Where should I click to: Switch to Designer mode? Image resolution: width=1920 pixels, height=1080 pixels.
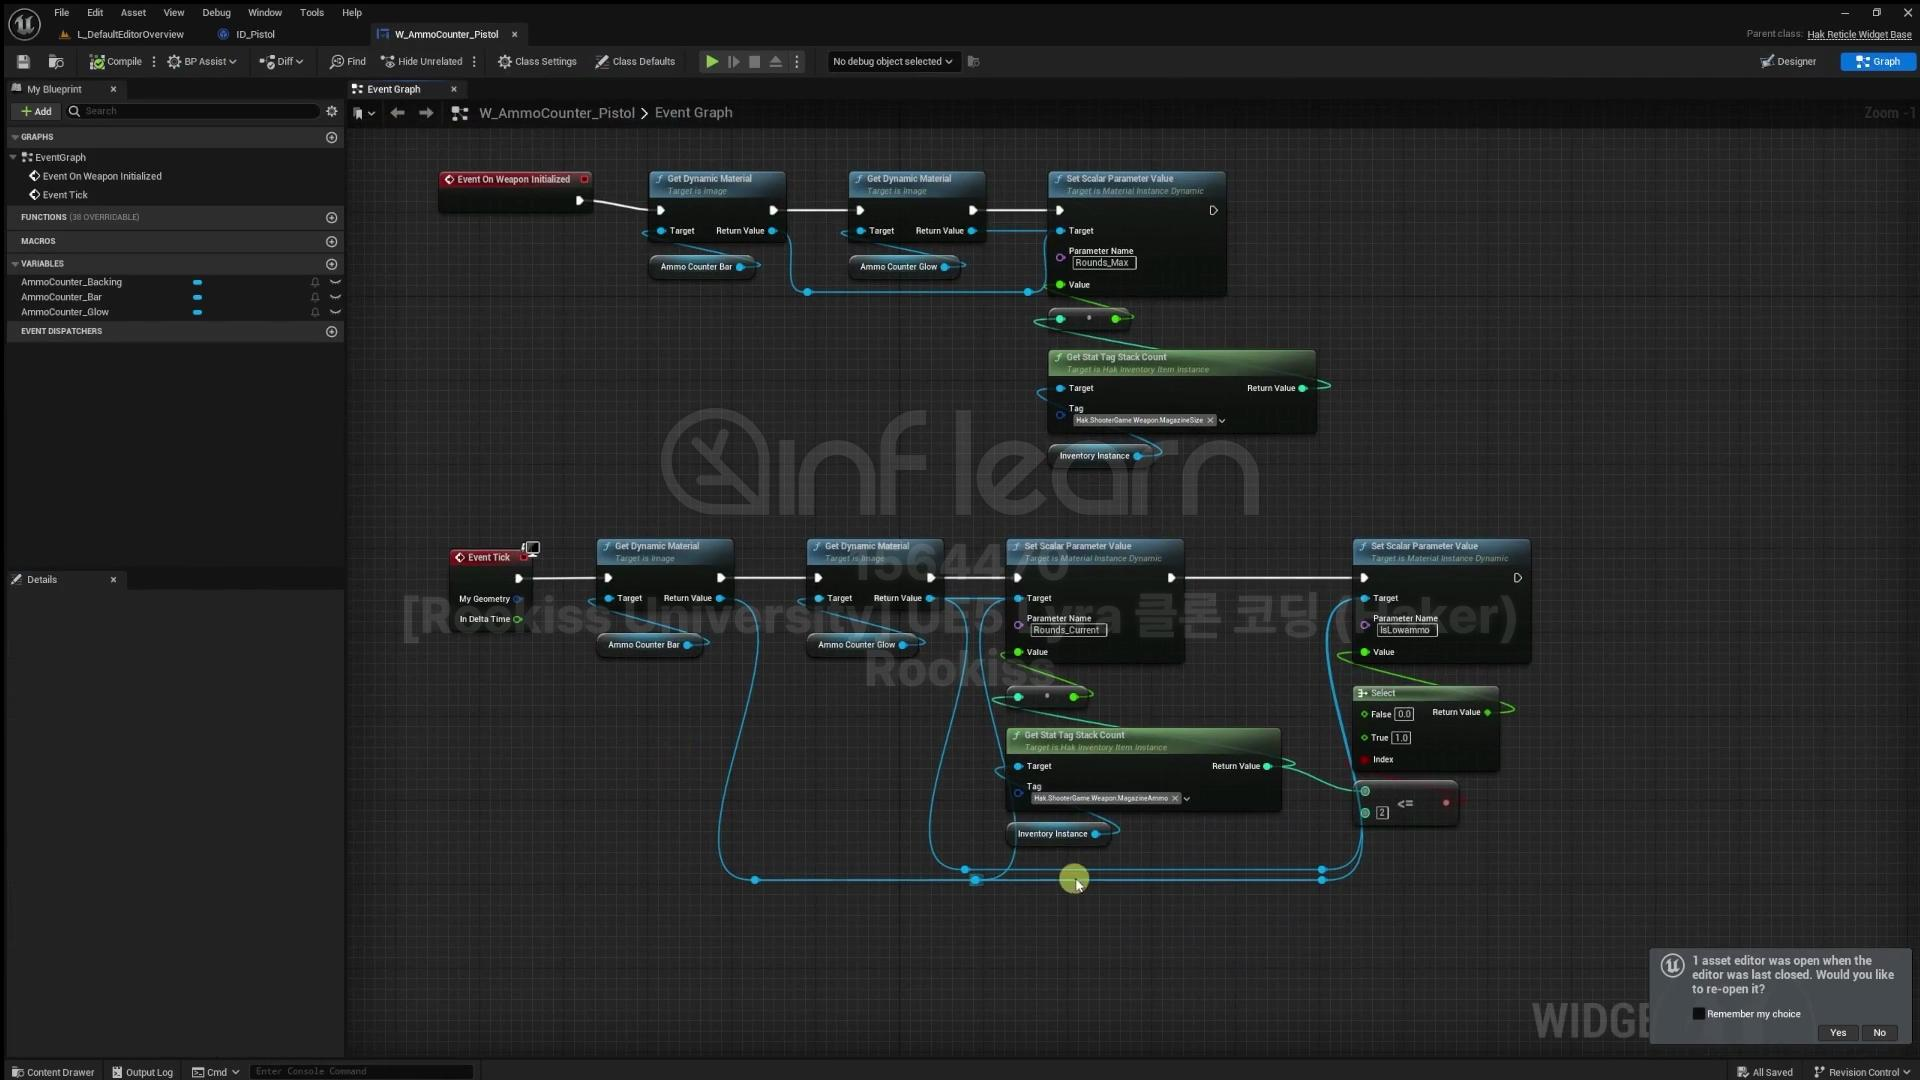[1788, 62]
